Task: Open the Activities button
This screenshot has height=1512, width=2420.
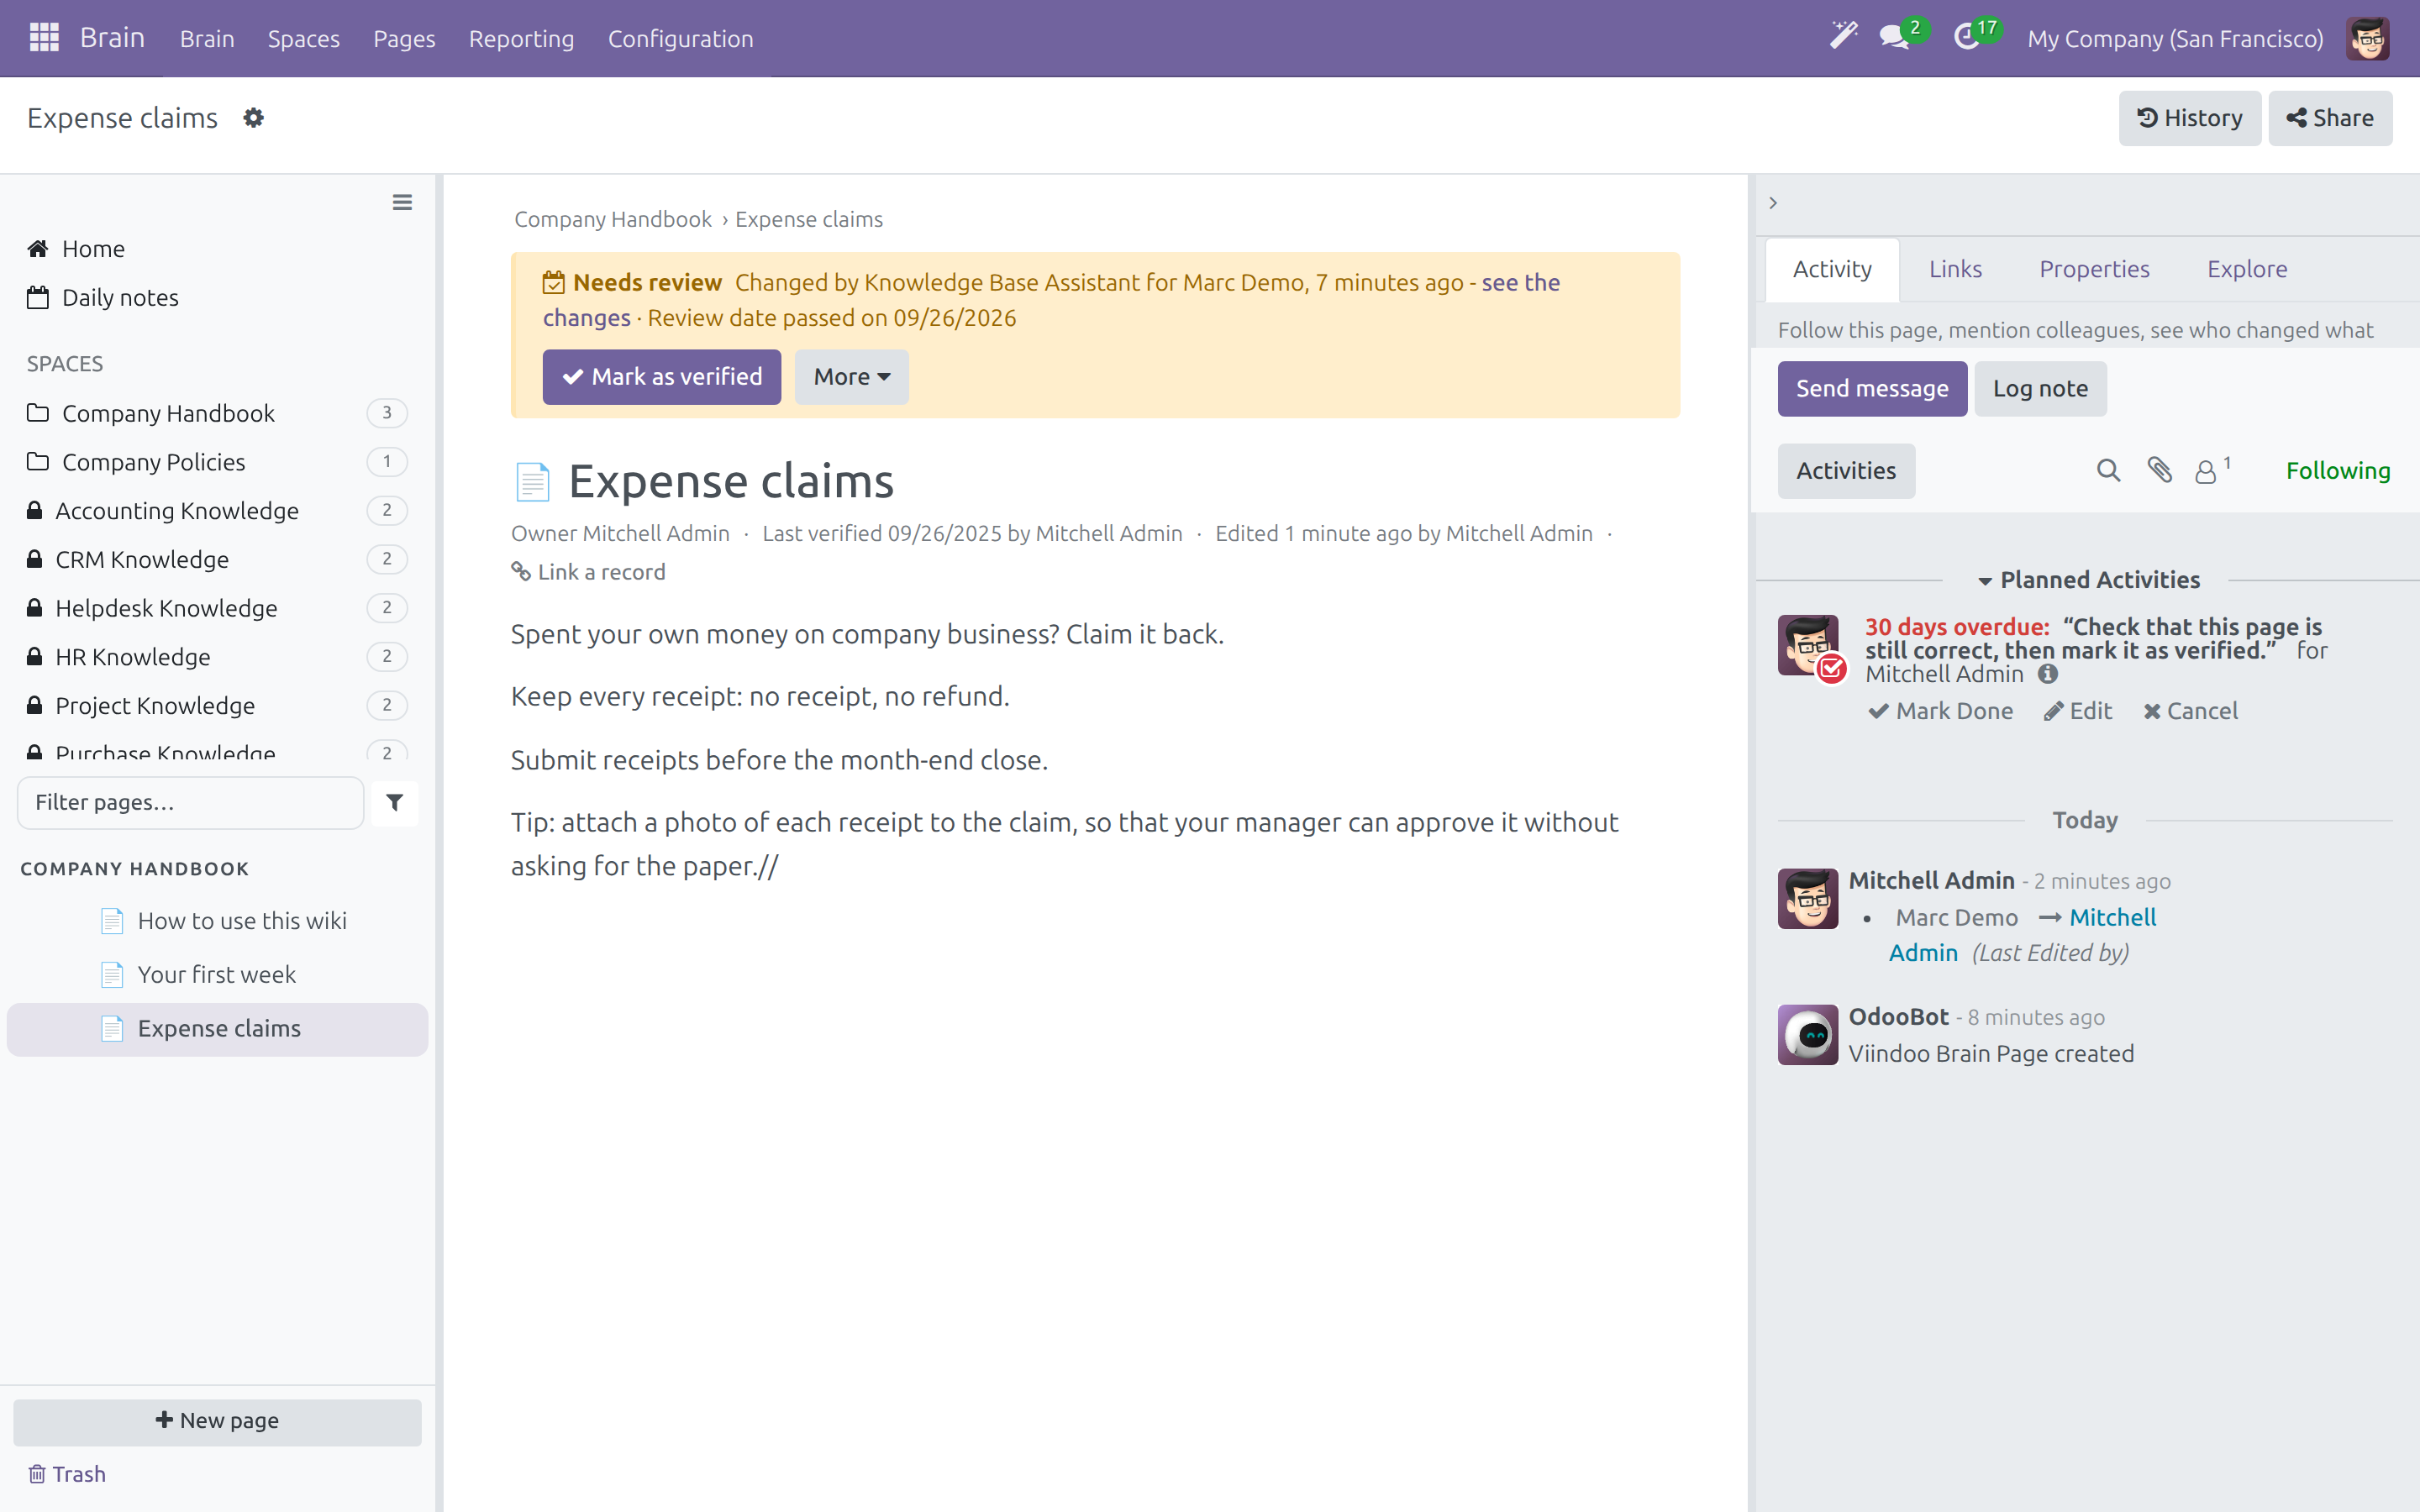Action: point(1846,471)
